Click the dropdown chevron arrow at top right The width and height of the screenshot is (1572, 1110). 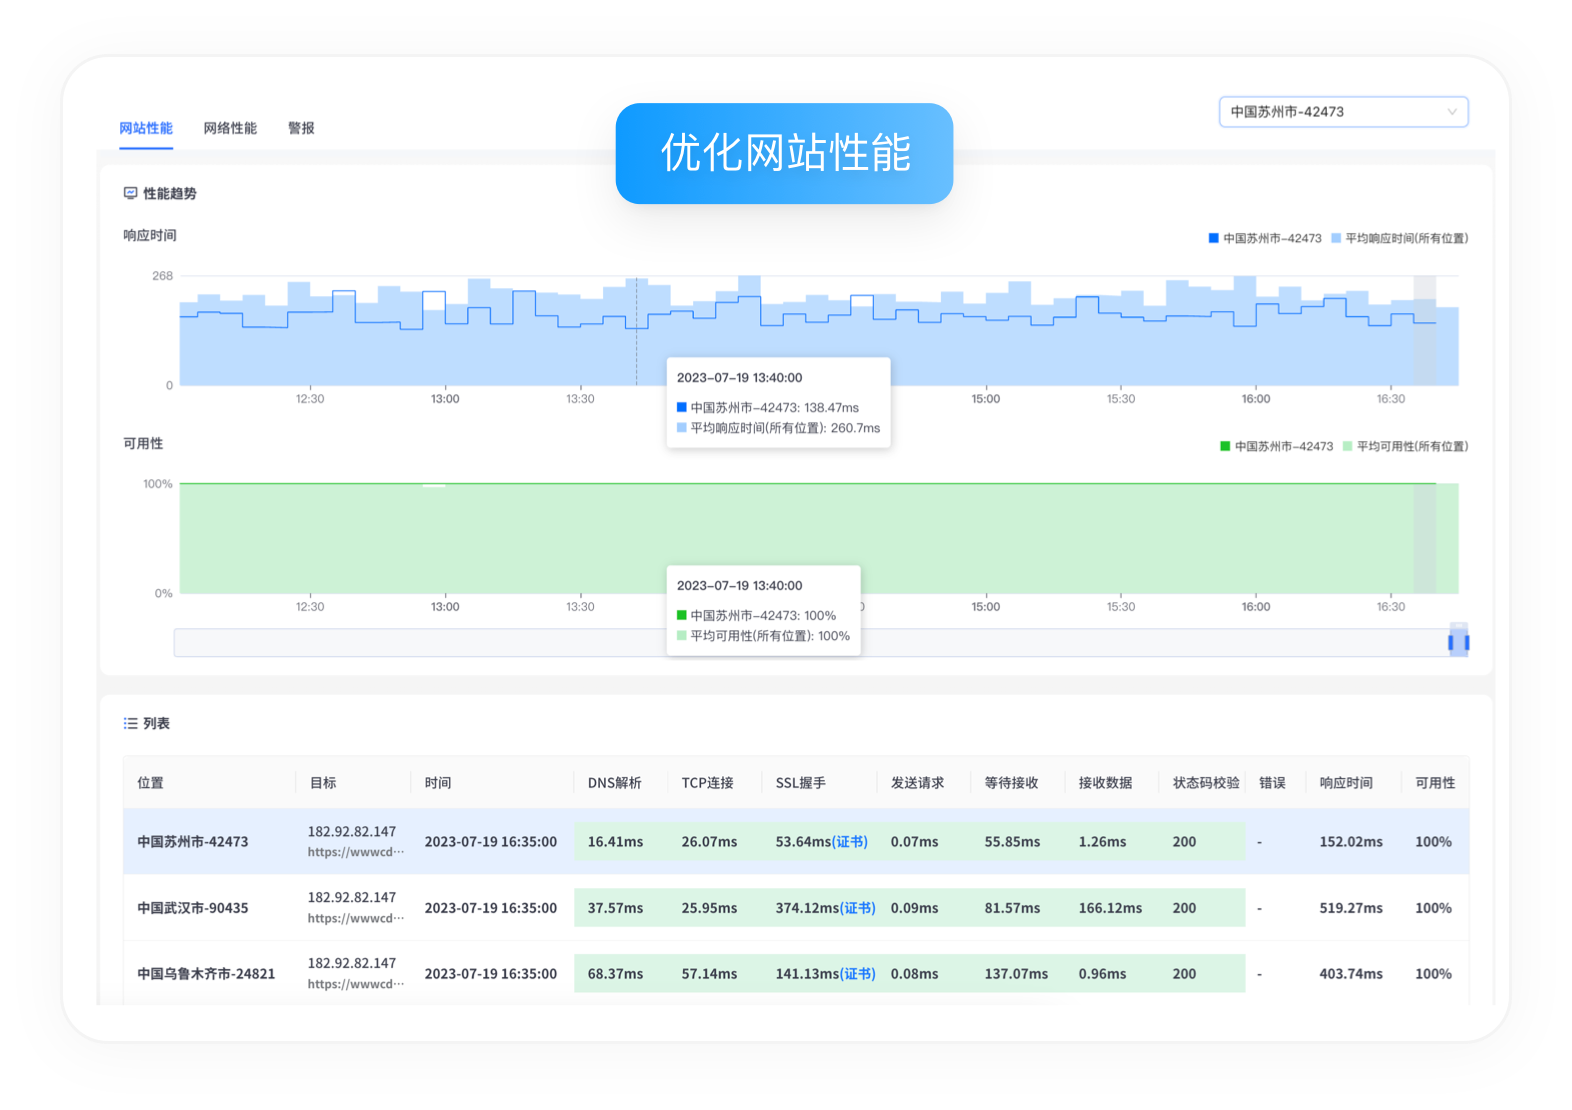1452,112
